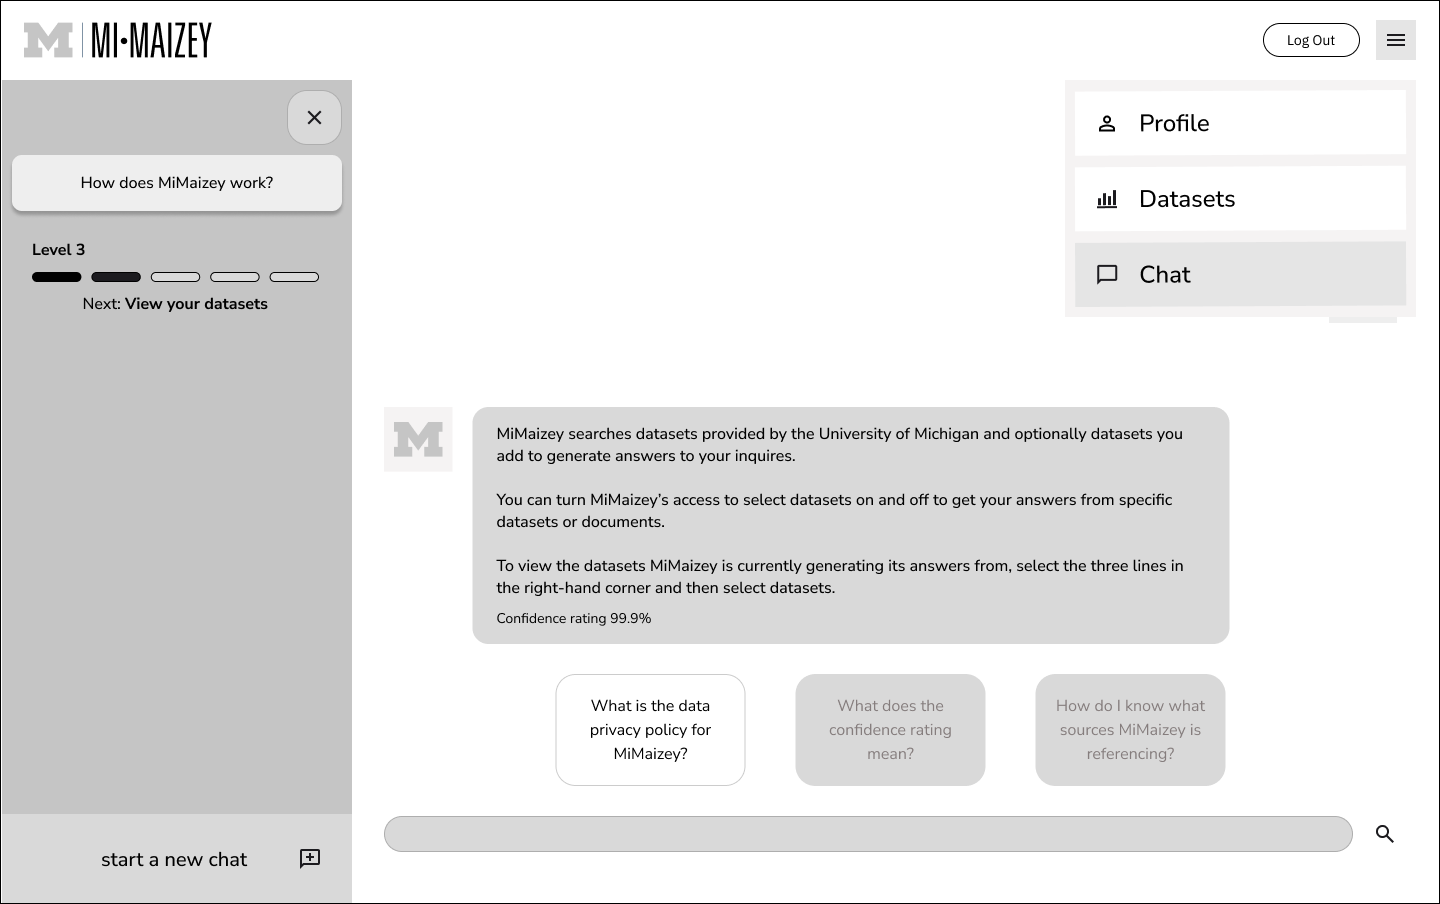
Task: Close the sidebar with the X button
Action: click(314, 118)
